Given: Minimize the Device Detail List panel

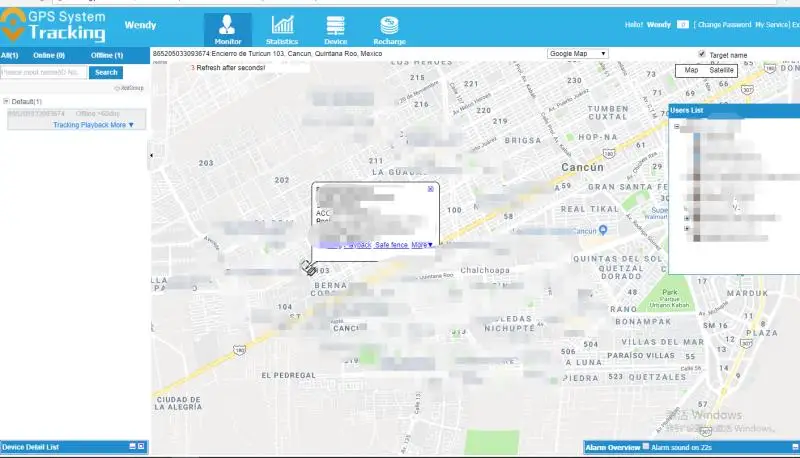Looking at the screenshot, I should click(x=133, y=446).
